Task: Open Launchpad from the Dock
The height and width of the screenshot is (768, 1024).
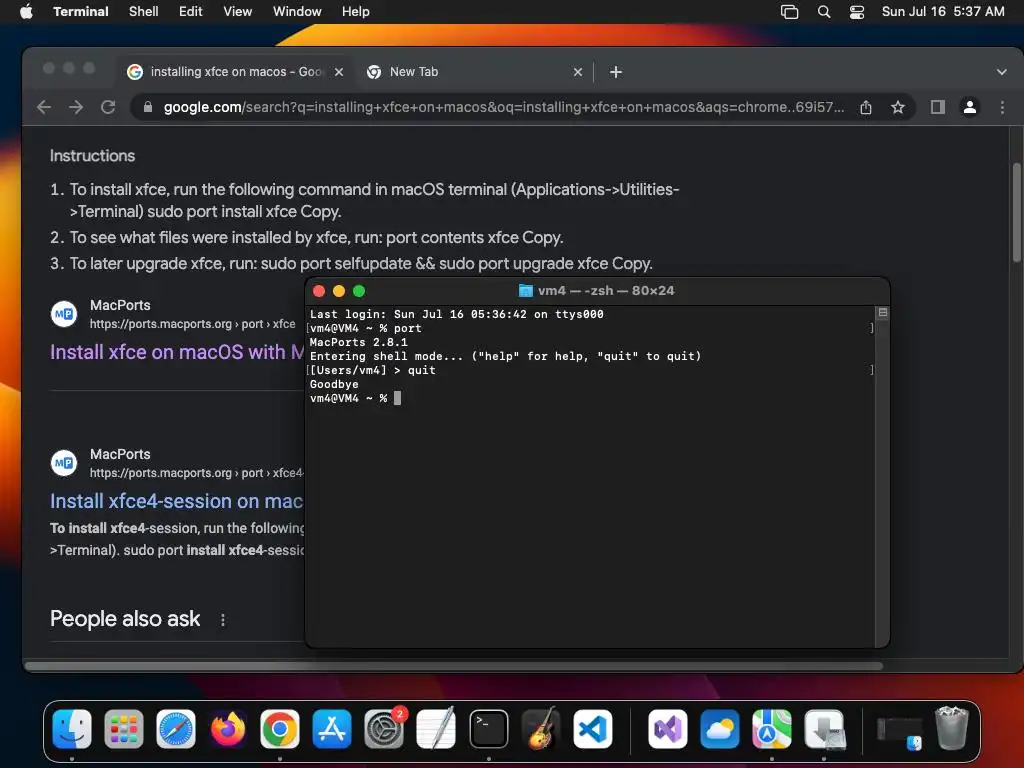Action: pyautogui.click(x=124, y=729)
